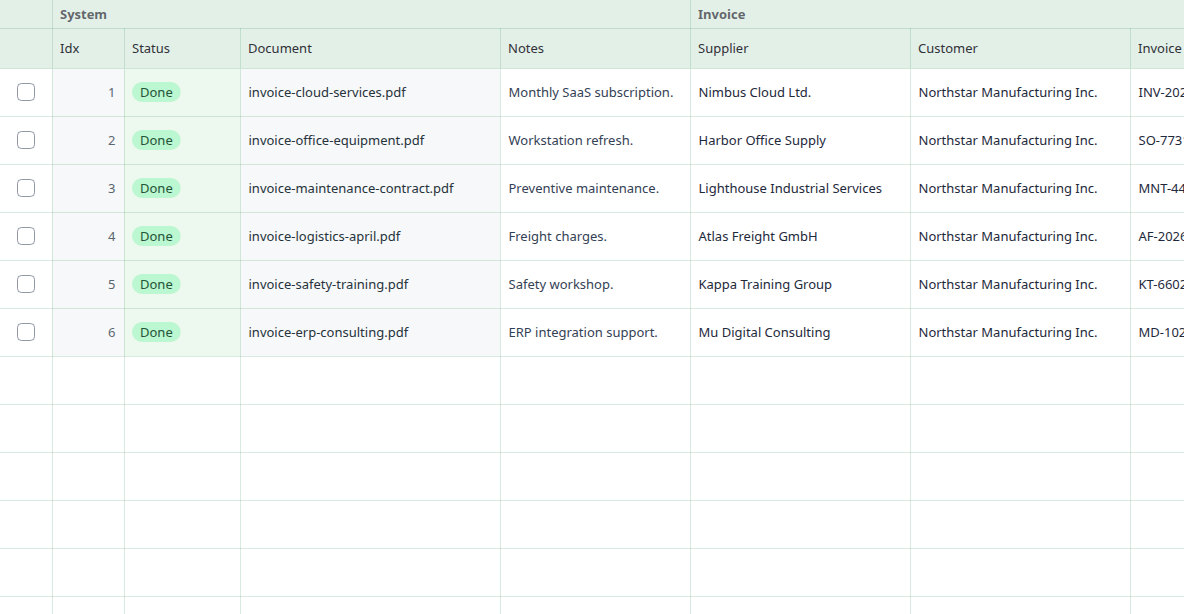Click Done status of invoice-safety-training.pdf
Image resolution: width=1184 pixels, height=614 pixels.
(x=156, y=284)
